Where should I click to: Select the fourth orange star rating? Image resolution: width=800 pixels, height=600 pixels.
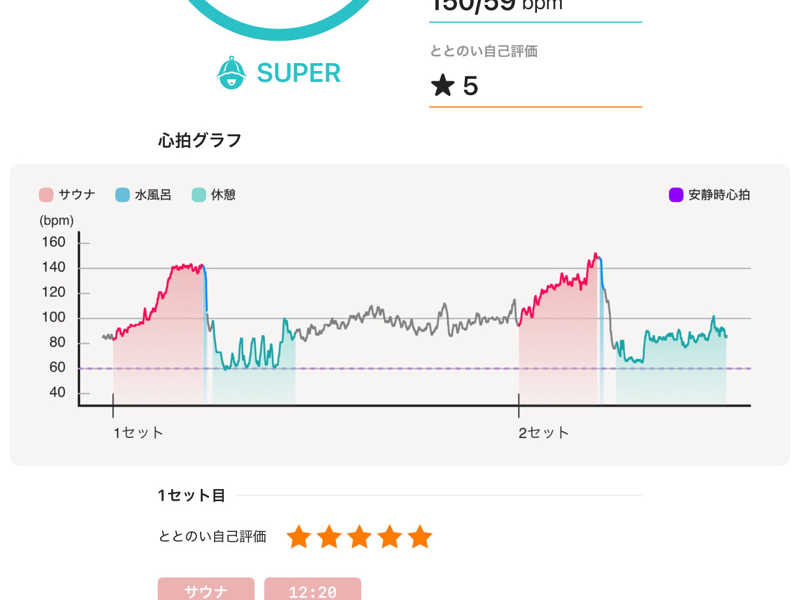[390, 537]
